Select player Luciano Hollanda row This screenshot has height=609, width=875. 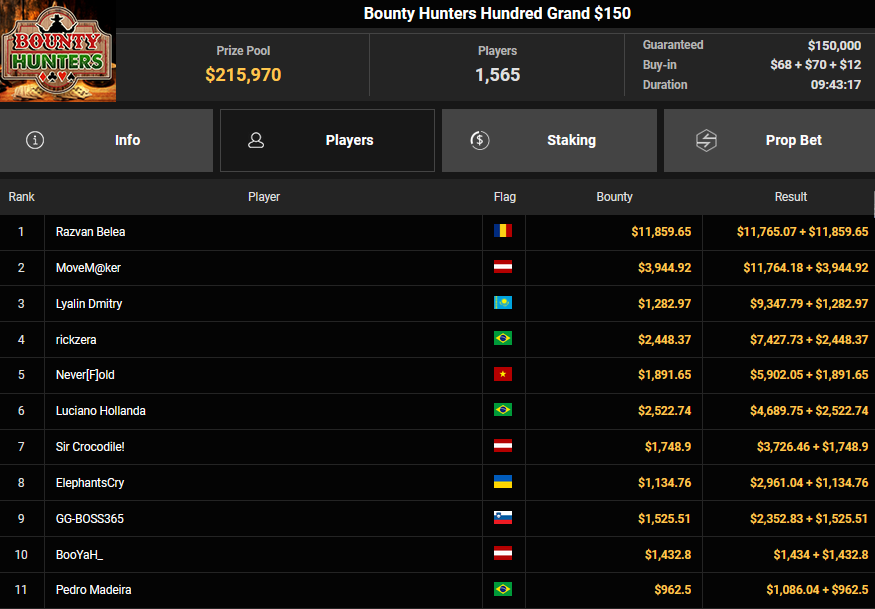tap(101, 411)
